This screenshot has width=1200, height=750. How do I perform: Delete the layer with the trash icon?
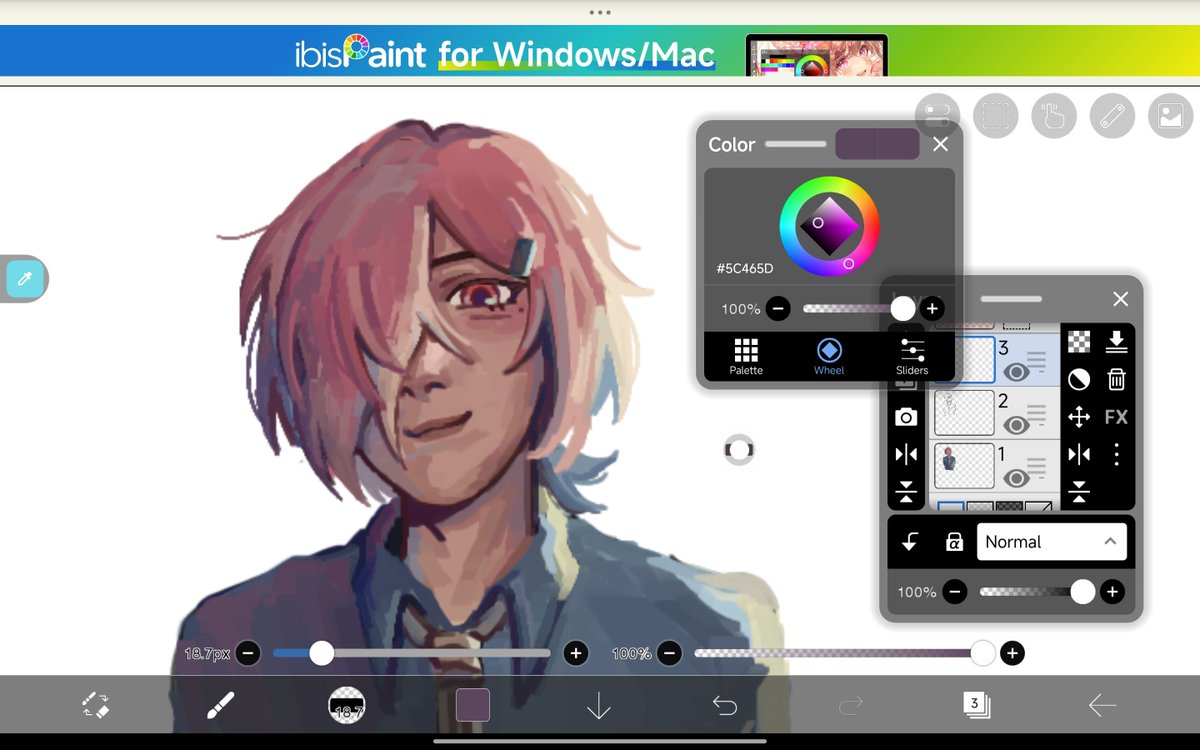click(1117, 379)
